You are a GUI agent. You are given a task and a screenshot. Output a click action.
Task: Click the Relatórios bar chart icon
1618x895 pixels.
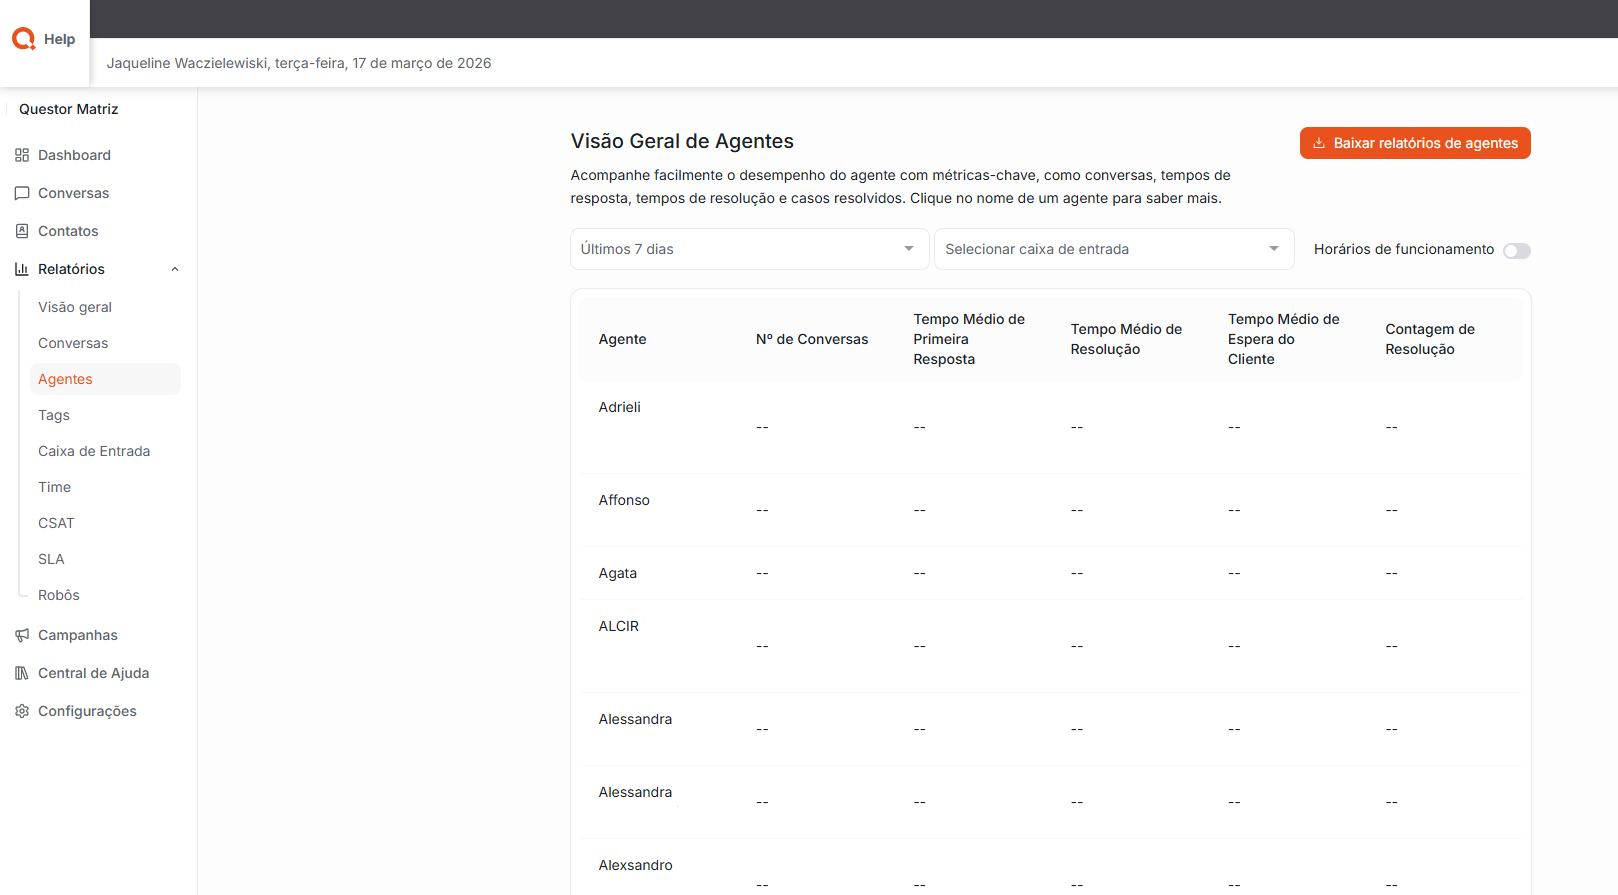pos(22,269)
